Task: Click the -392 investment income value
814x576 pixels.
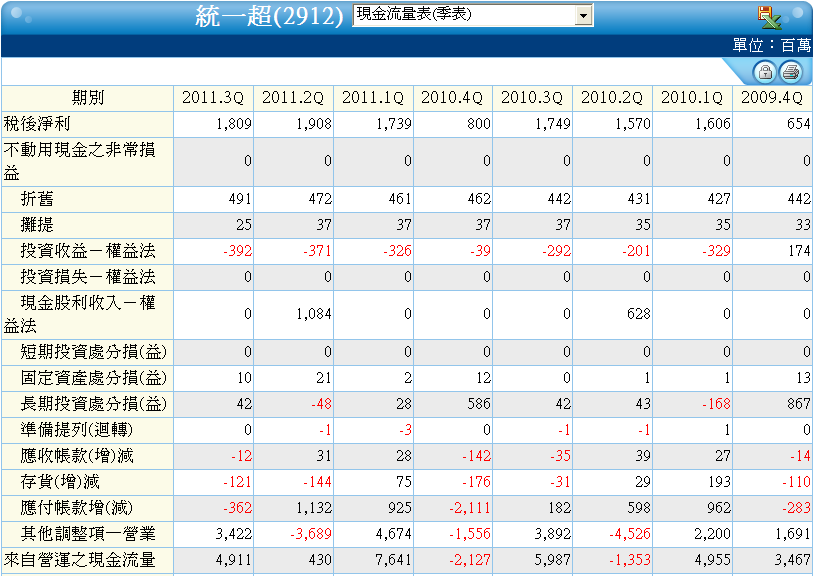Action: (x=237, y=251)
